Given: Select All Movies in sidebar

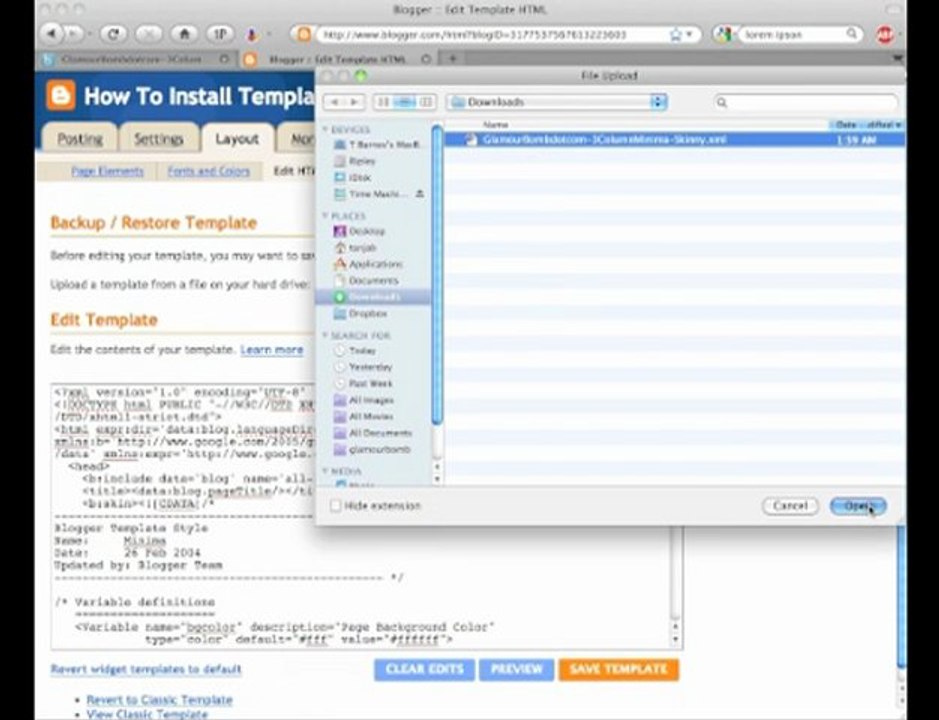Looking at the screenshot, I should [x=364, y=416].
